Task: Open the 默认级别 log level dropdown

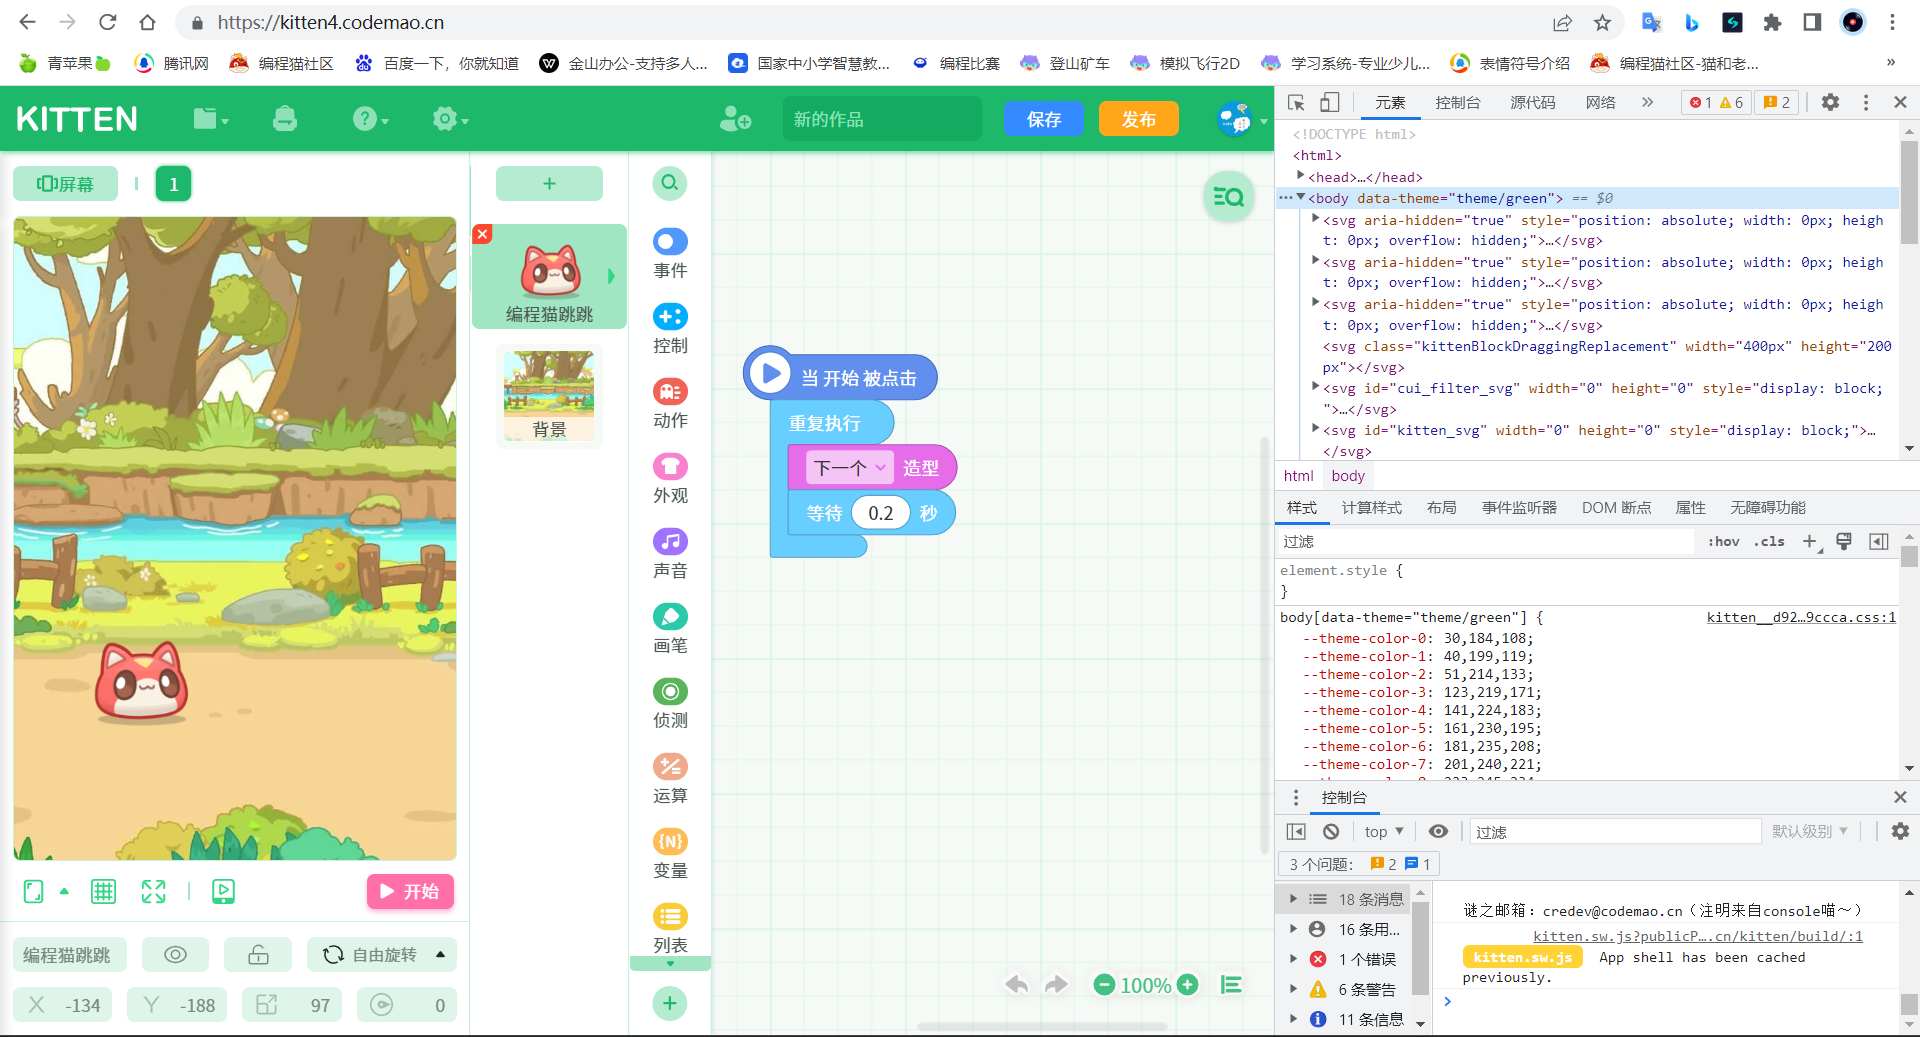Action: click(1810, 831)
